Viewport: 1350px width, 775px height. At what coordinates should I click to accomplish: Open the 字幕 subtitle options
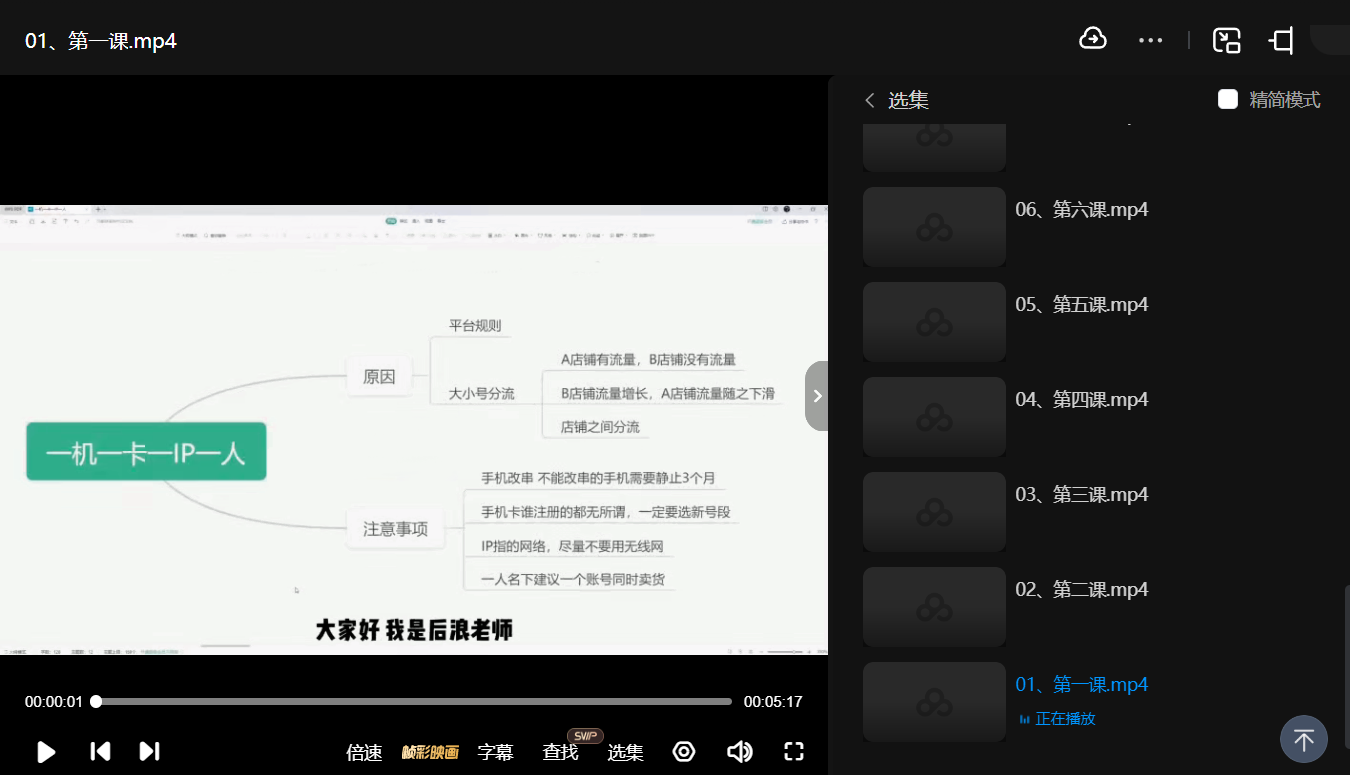coord(495,753)
